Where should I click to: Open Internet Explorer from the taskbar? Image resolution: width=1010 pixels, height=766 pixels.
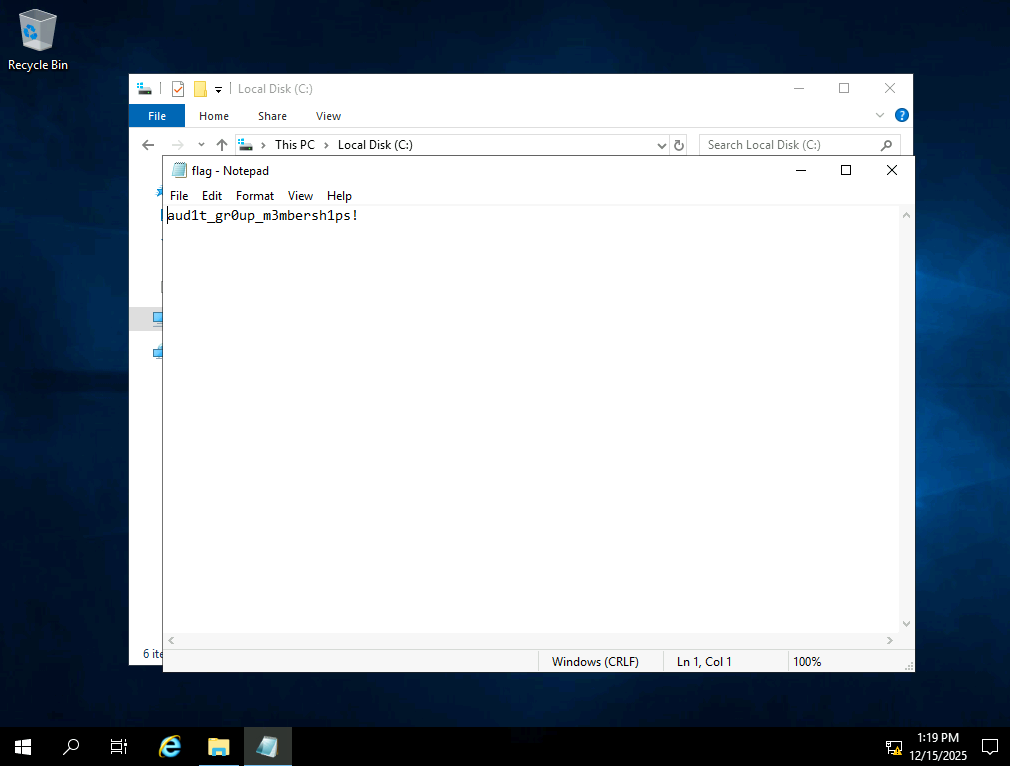[x=171, y=746]
